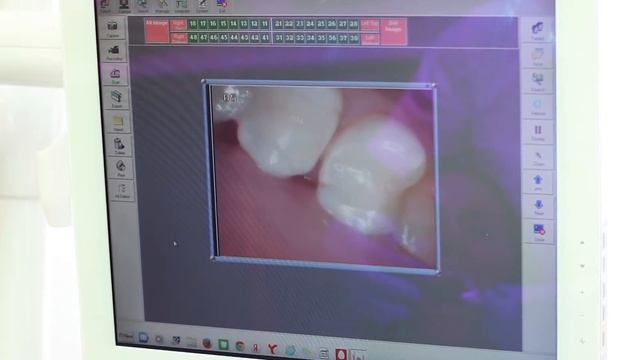
Task: Click the red Right Top quadrant button
Action: (178, 24)
